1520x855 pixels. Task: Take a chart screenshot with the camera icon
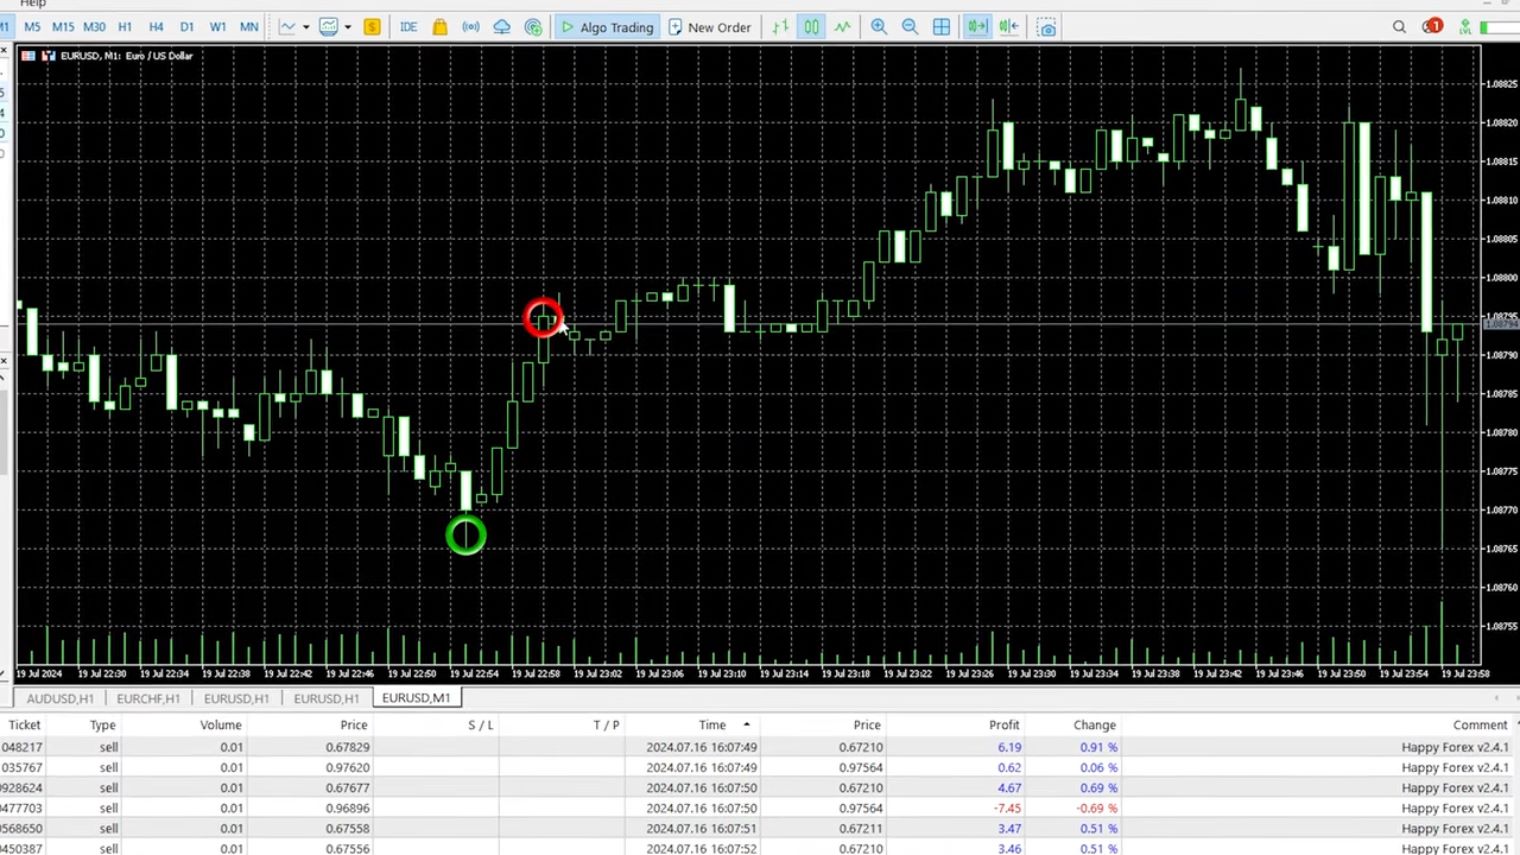click(x=1046, y=27)
